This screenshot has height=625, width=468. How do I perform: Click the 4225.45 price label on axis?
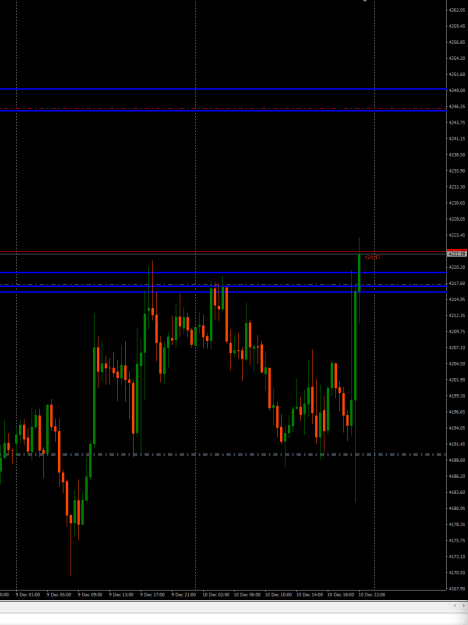457,235
